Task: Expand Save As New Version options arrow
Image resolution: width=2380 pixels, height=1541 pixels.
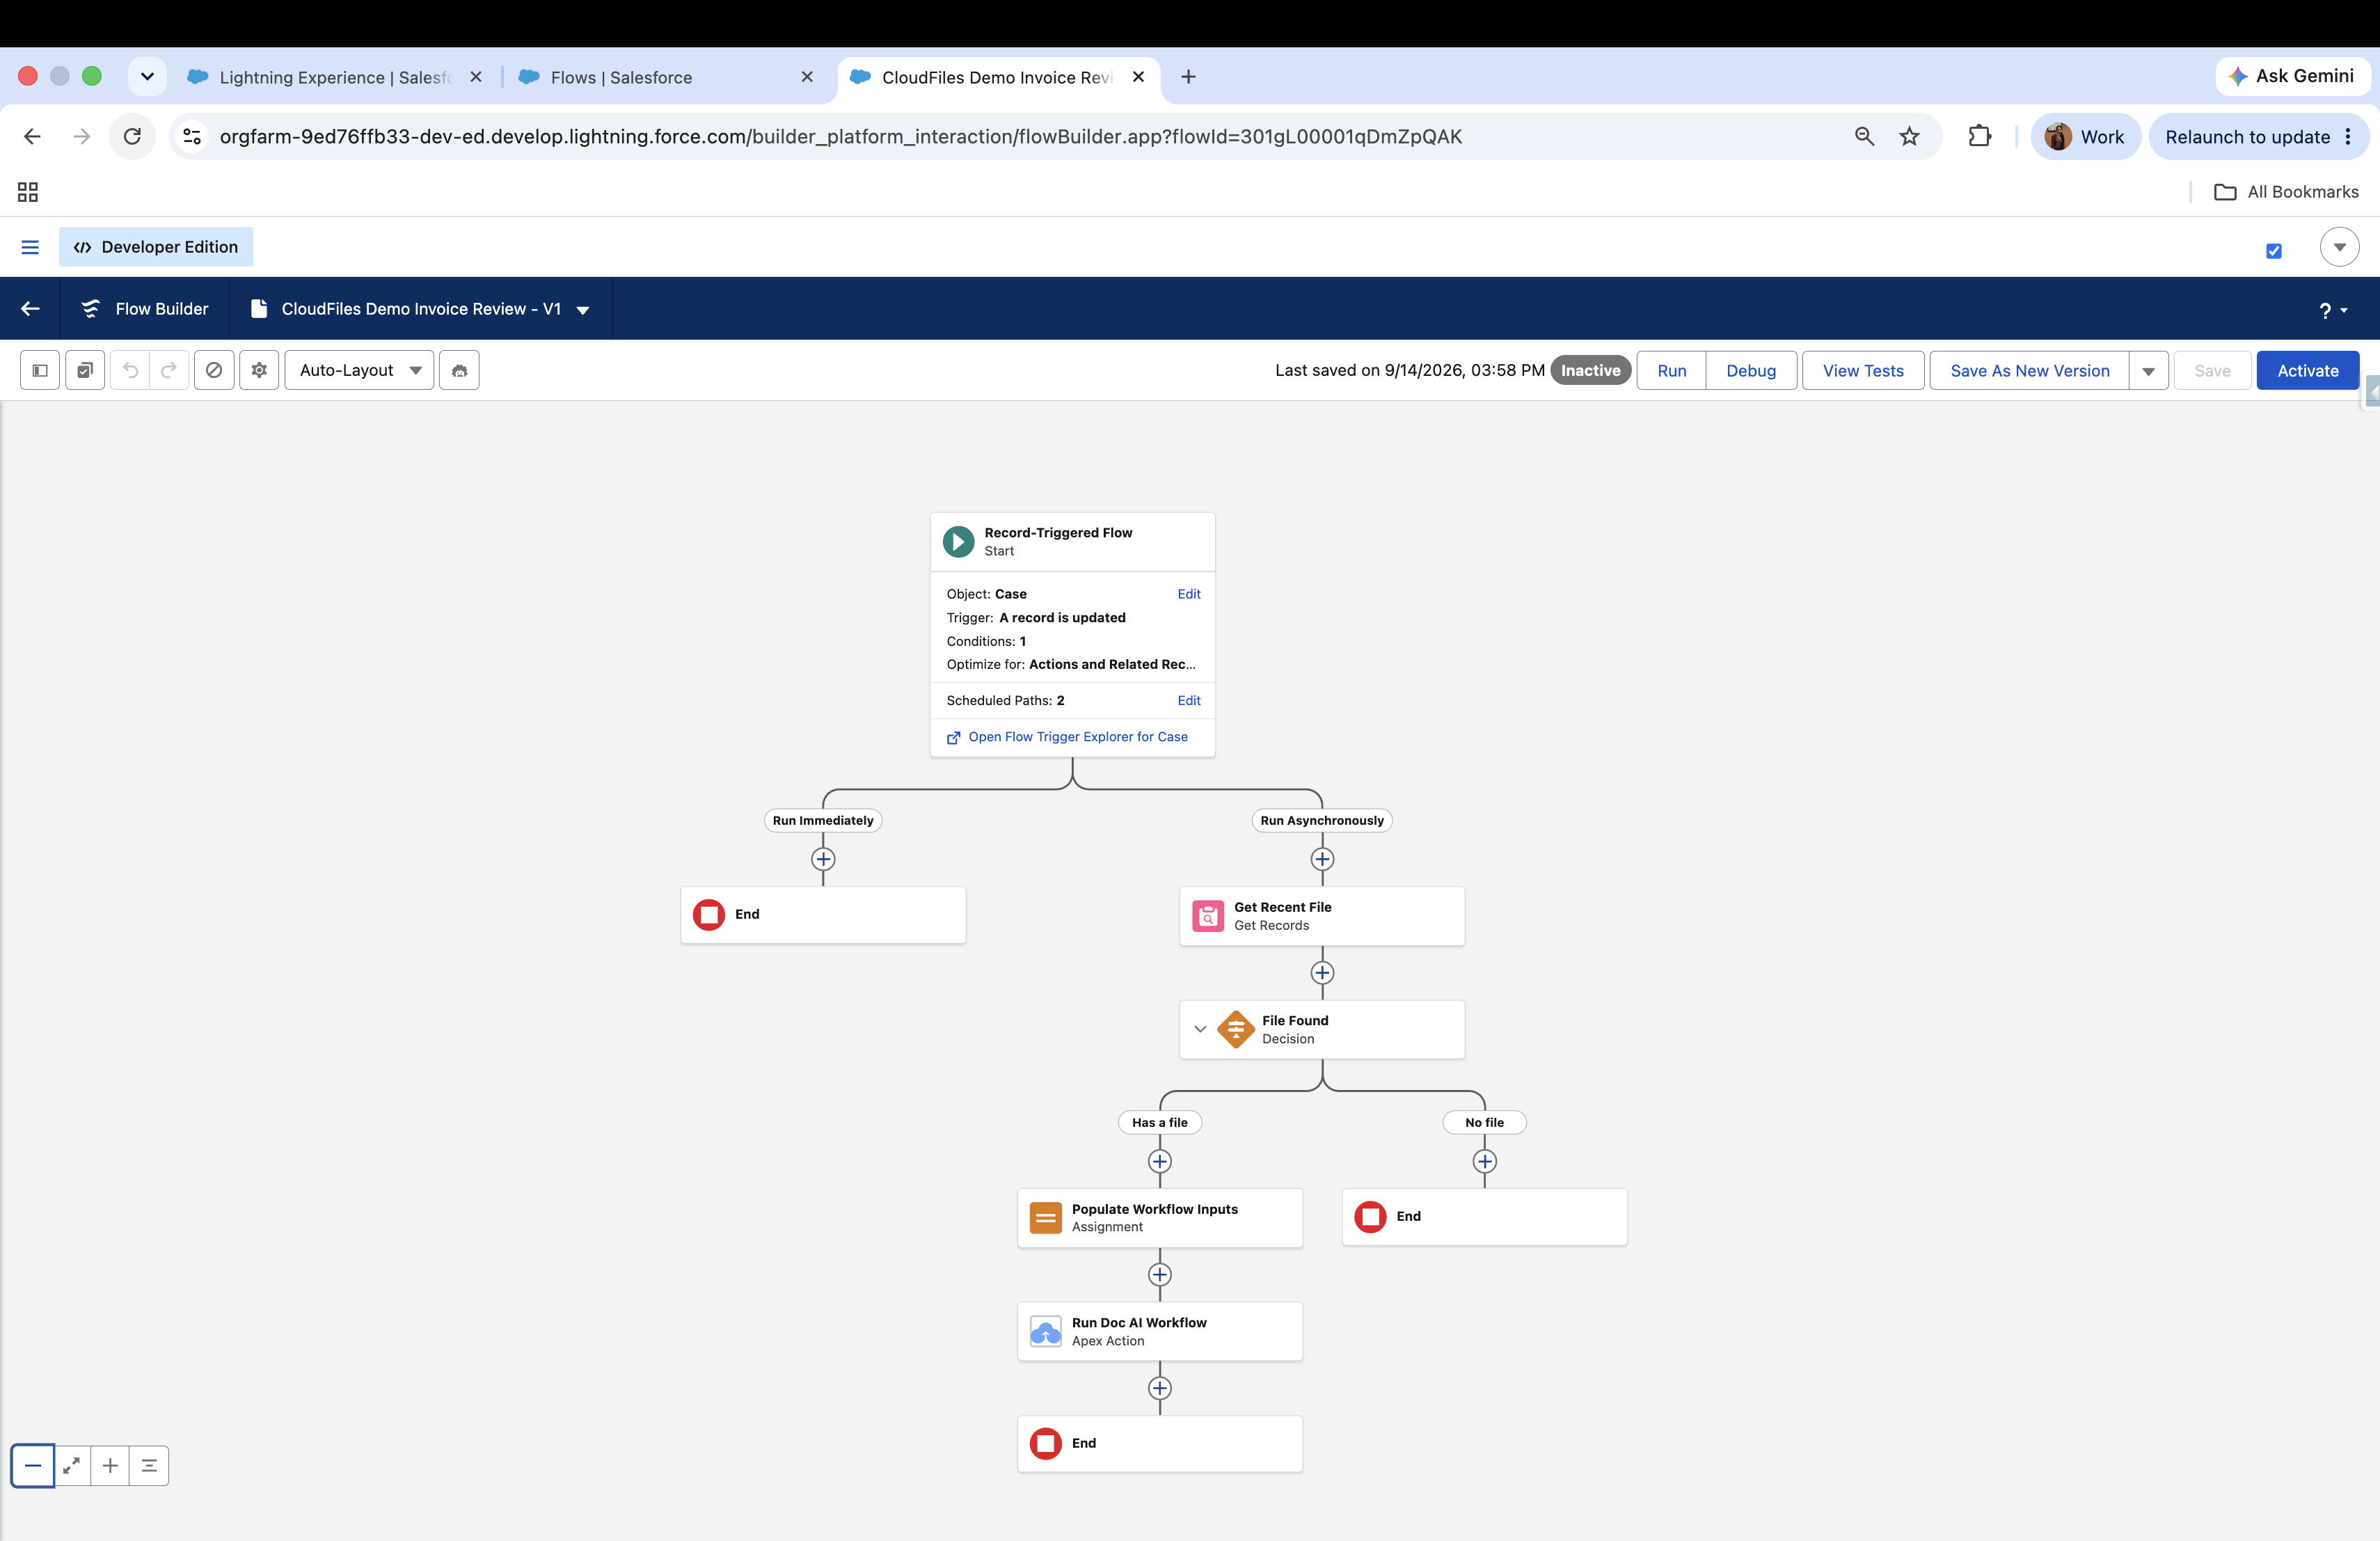Action: 2148,371
